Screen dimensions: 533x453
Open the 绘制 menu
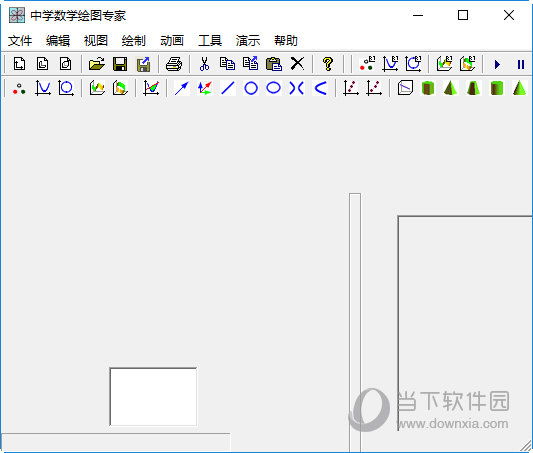134,41
